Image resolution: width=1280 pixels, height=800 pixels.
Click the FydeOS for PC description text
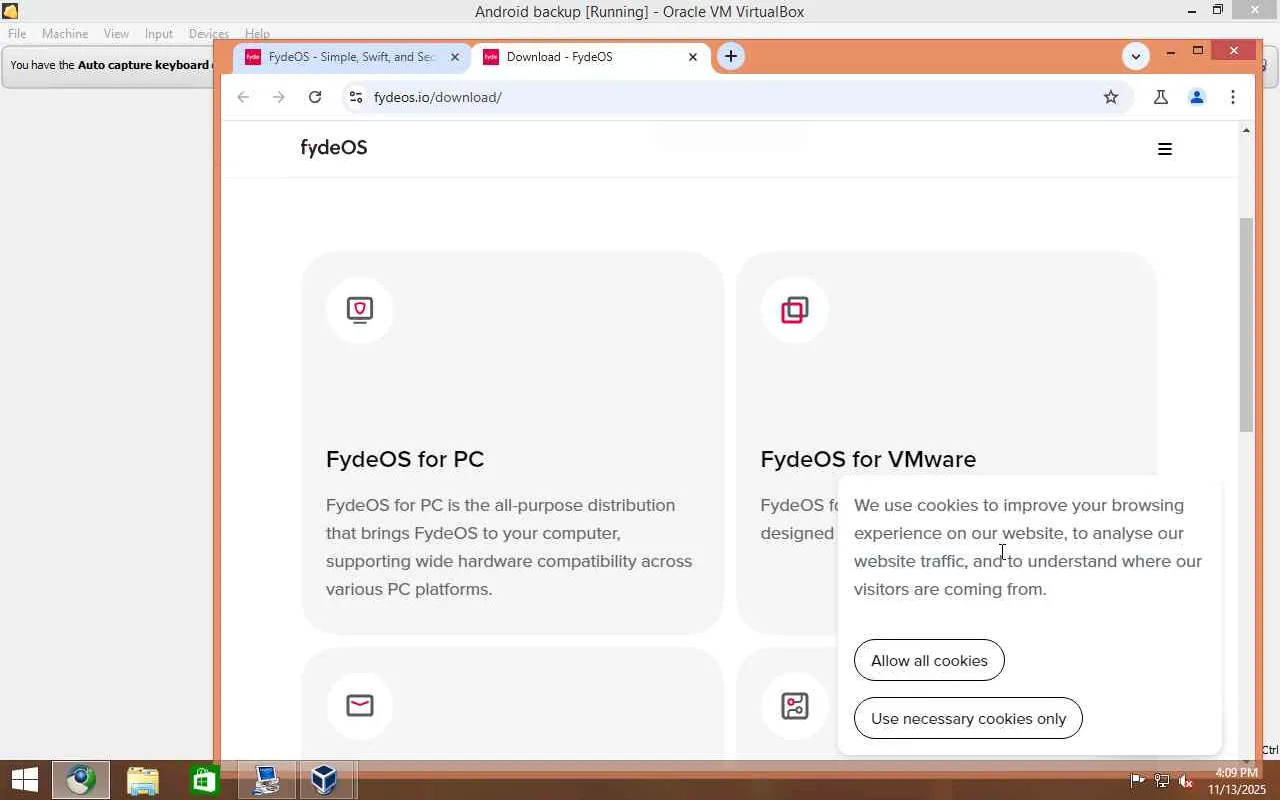509,547
